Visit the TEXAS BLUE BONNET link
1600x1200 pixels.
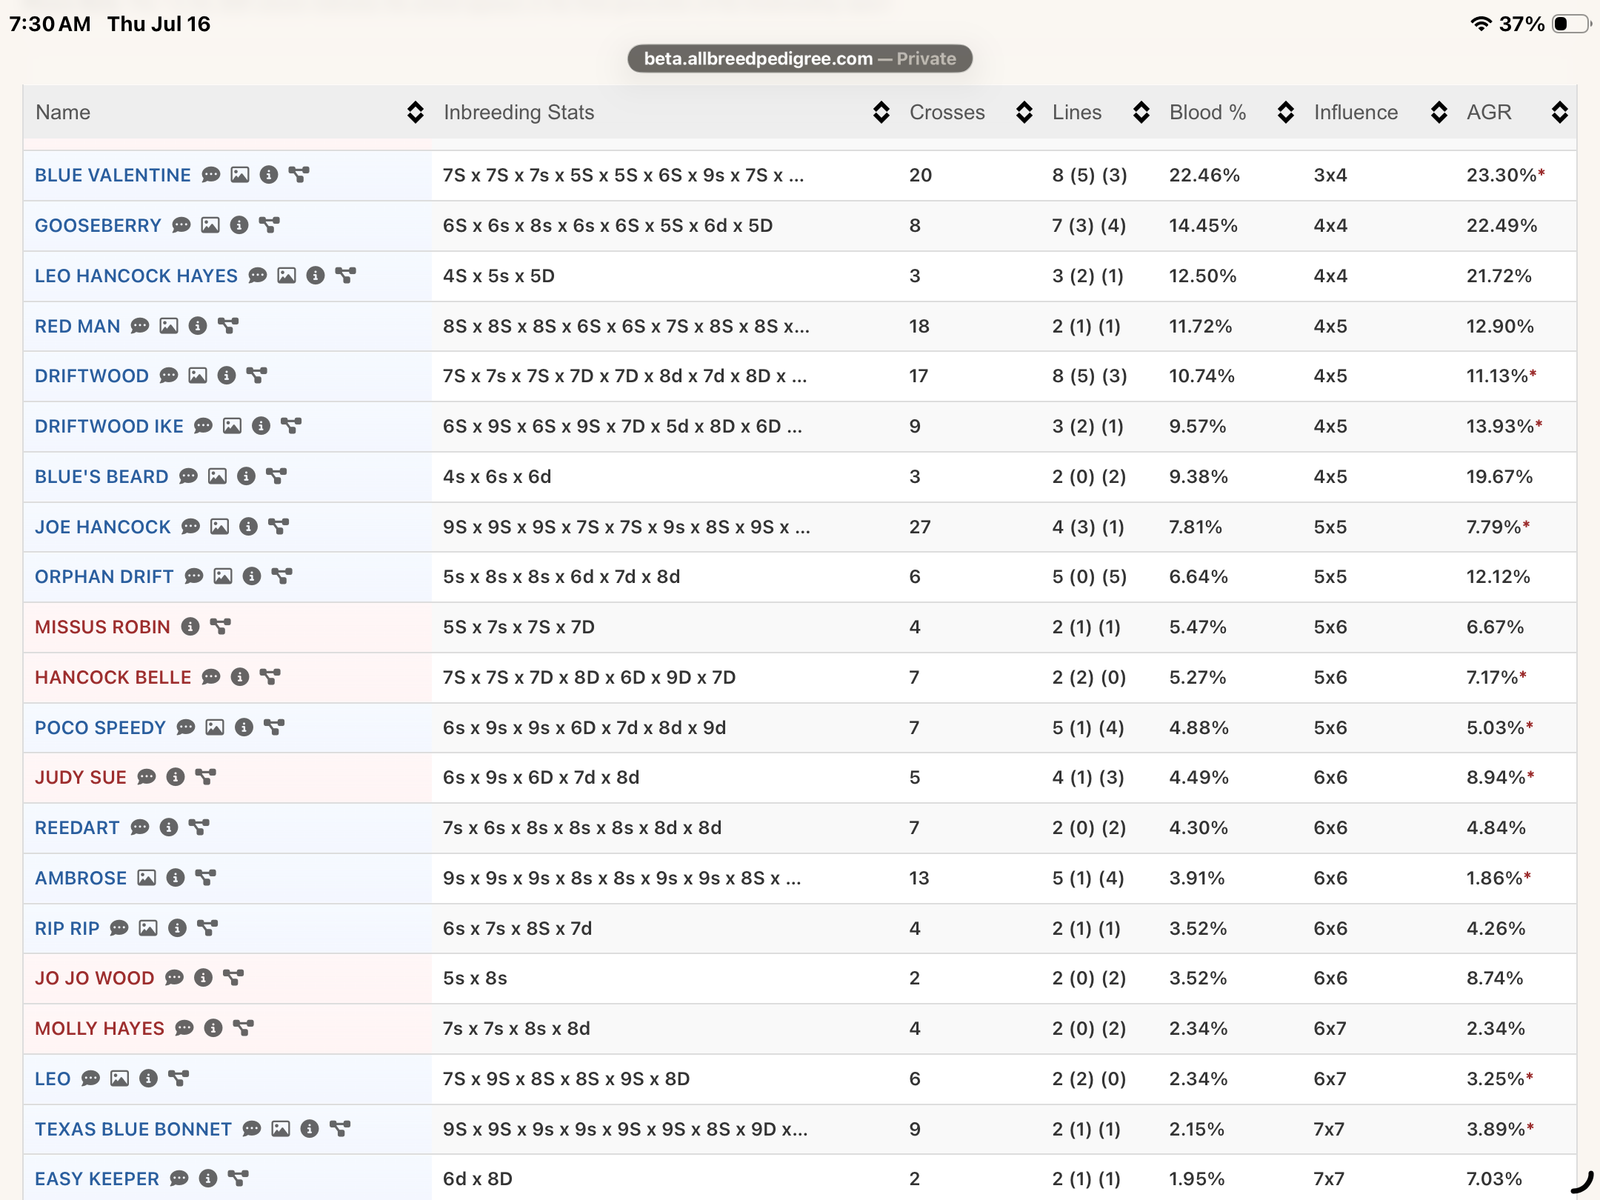point(133,1129)
